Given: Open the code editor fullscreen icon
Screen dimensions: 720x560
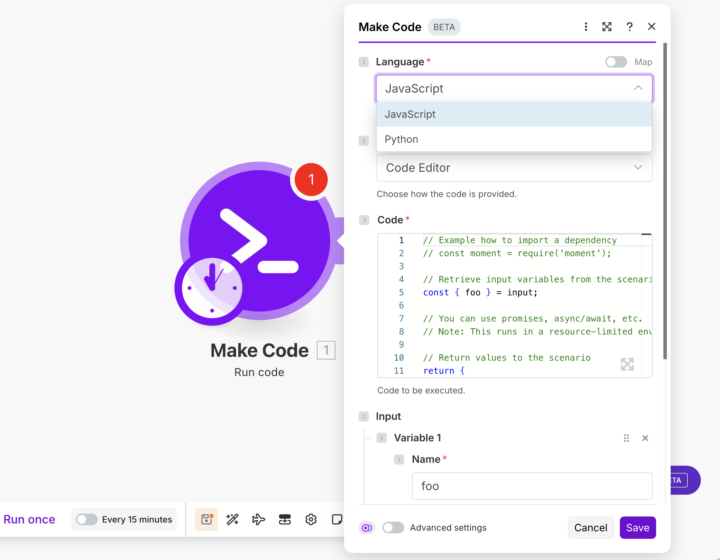Looking at the screenshot, I should pyautogui.click(x=627, y=364).
